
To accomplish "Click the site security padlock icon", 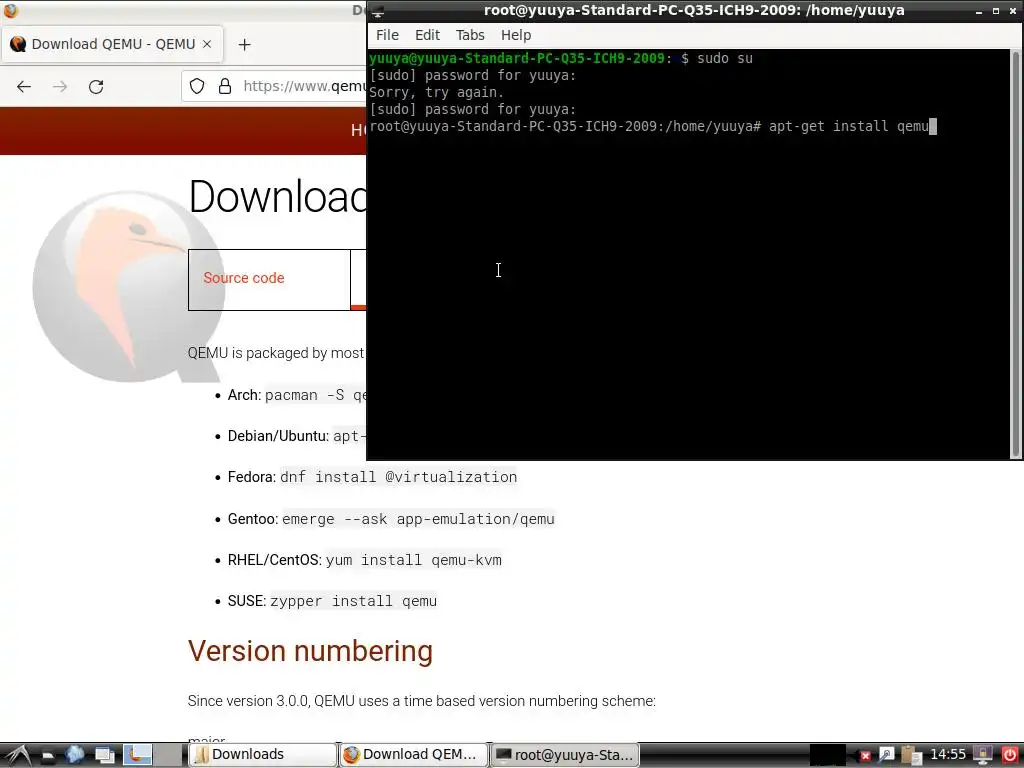I will (x=225, y=86).
